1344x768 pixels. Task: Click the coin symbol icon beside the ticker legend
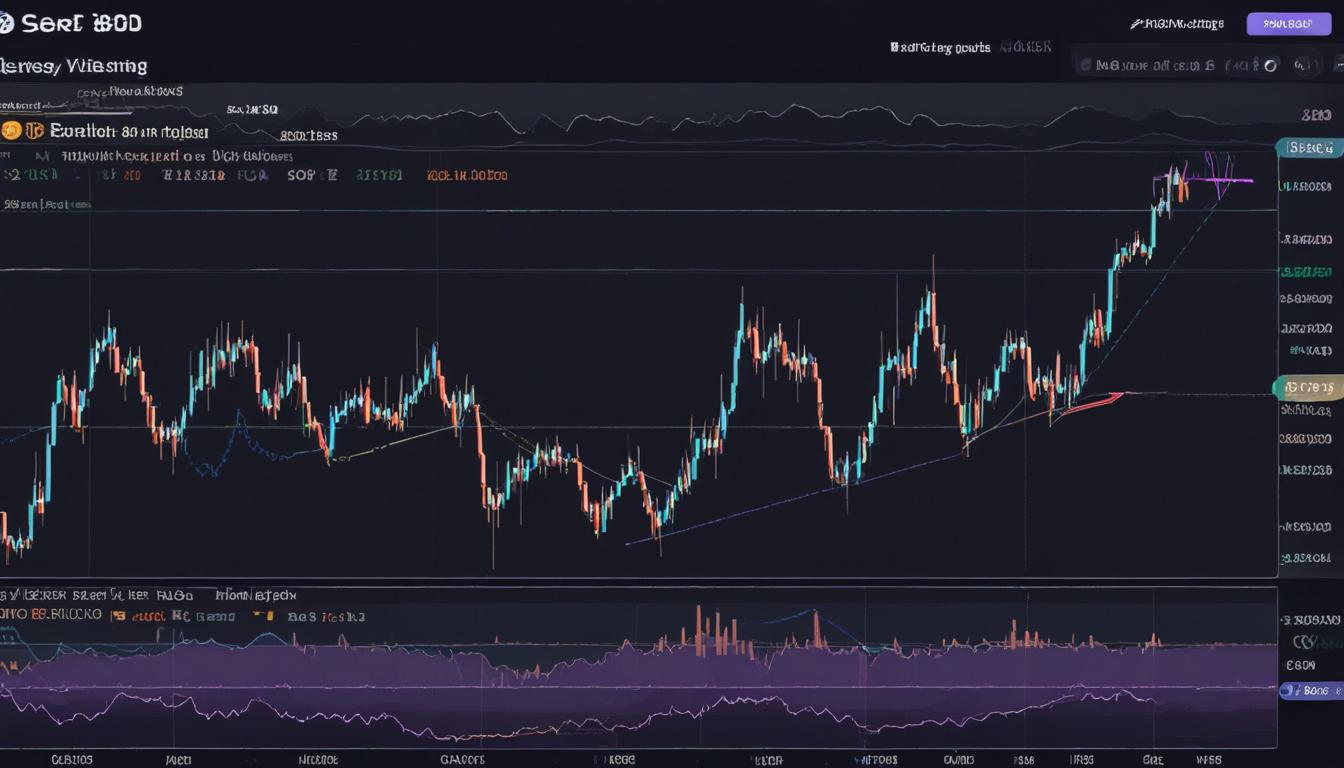(11, 130)
